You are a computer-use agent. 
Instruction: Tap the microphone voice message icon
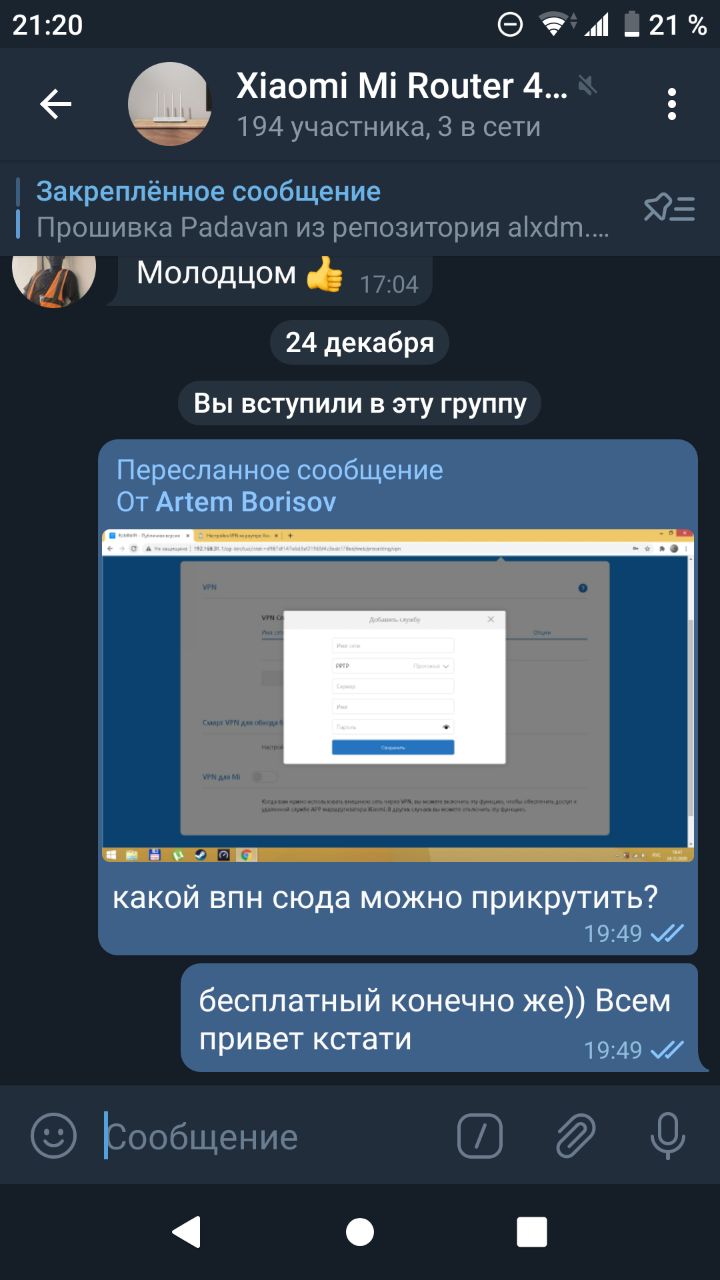click(x=667, y=1135)
